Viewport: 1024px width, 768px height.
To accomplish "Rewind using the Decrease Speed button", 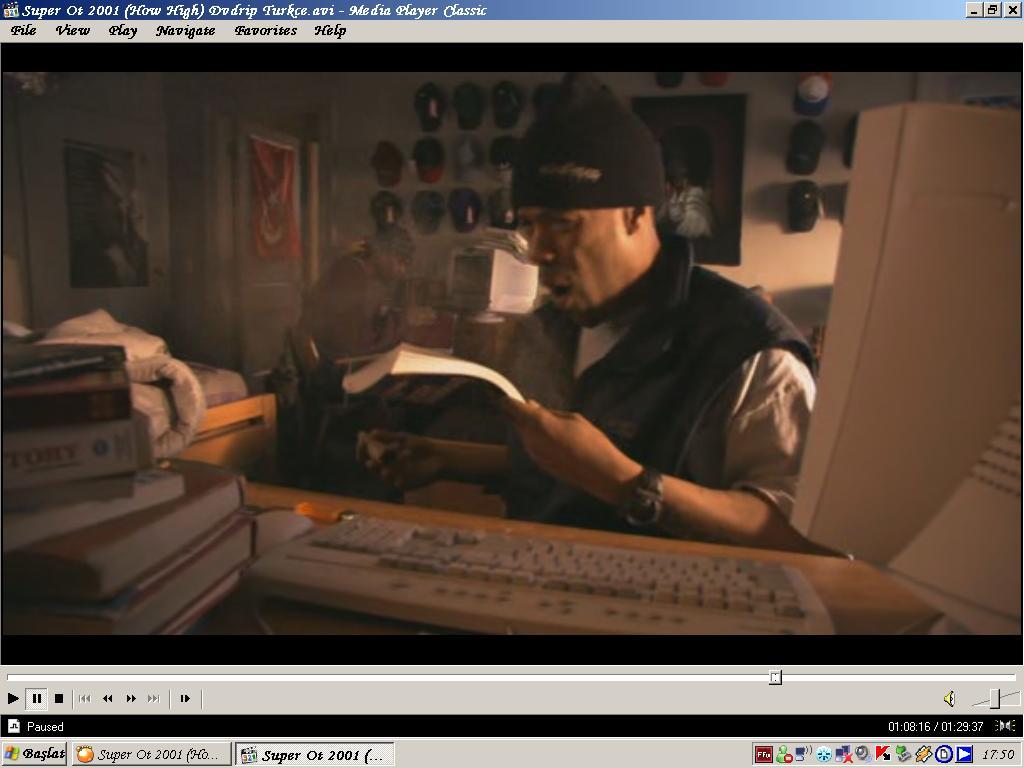I will pyautogui.click(x=108, y=698).
